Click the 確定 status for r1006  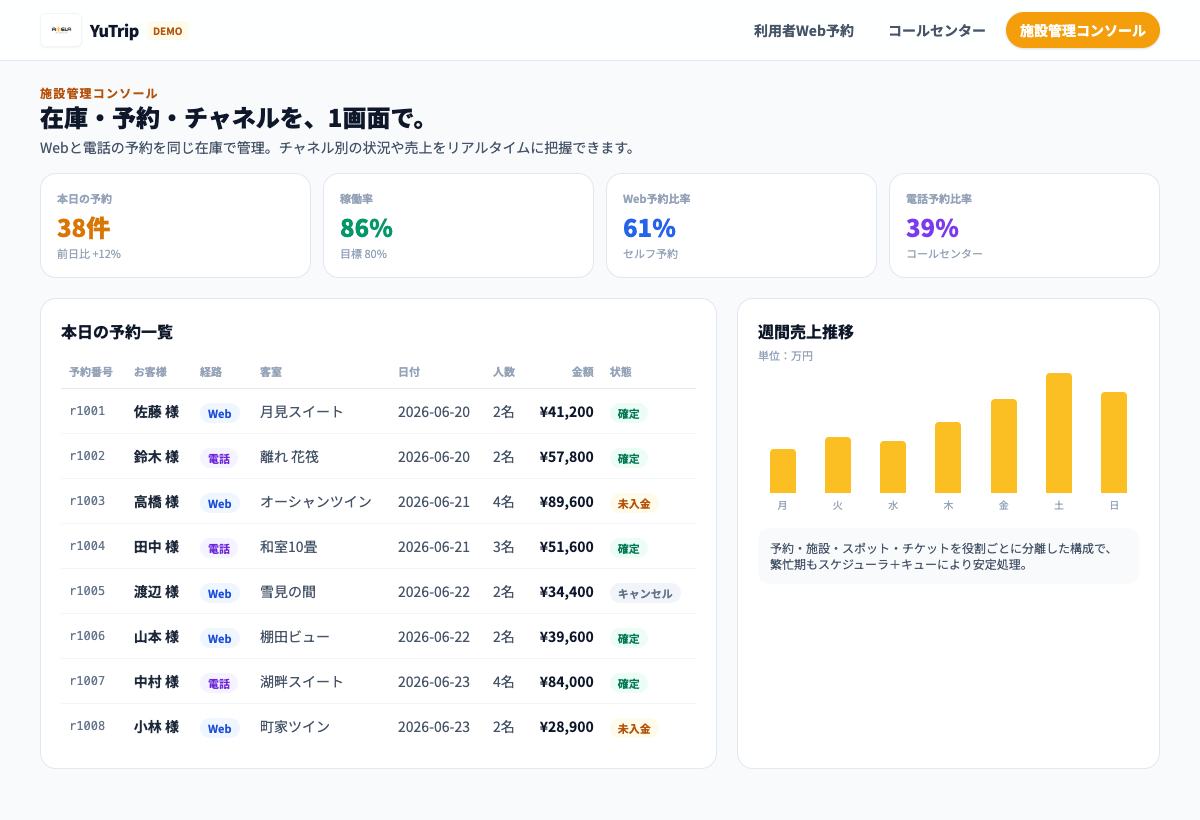pyautogui.click(x=628, y=638)
